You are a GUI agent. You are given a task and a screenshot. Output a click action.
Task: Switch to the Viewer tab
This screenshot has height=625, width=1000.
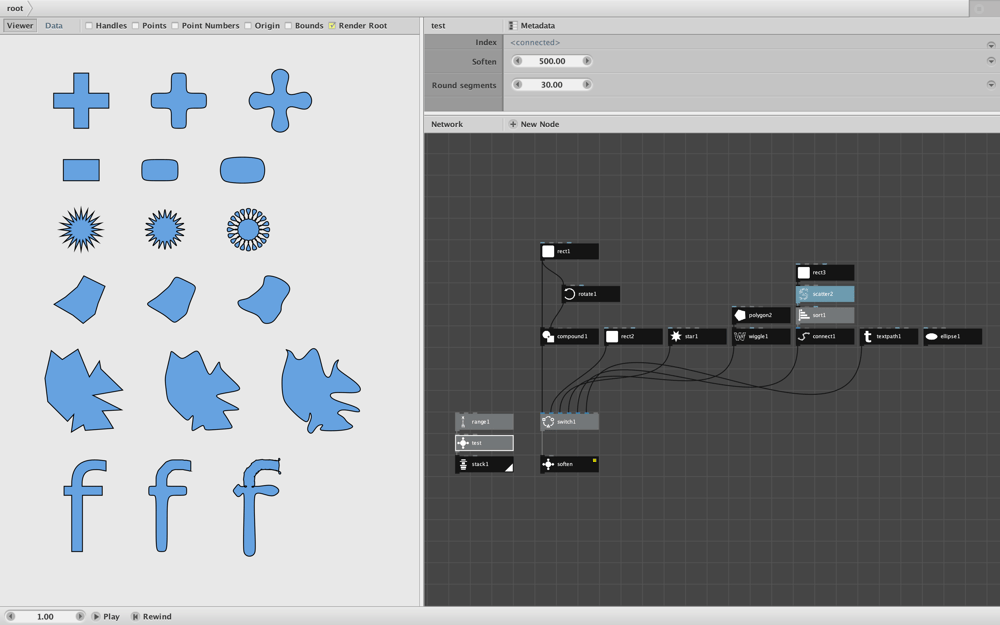point(20,26)
